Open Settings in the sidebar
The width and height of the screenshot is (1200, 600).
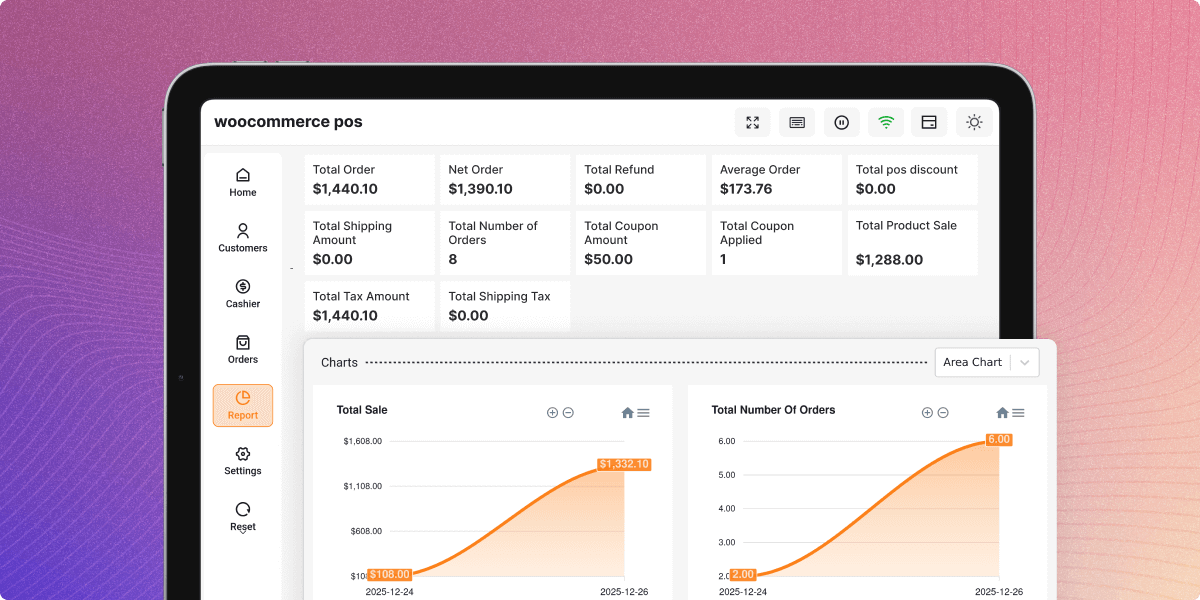coord(243,461)
